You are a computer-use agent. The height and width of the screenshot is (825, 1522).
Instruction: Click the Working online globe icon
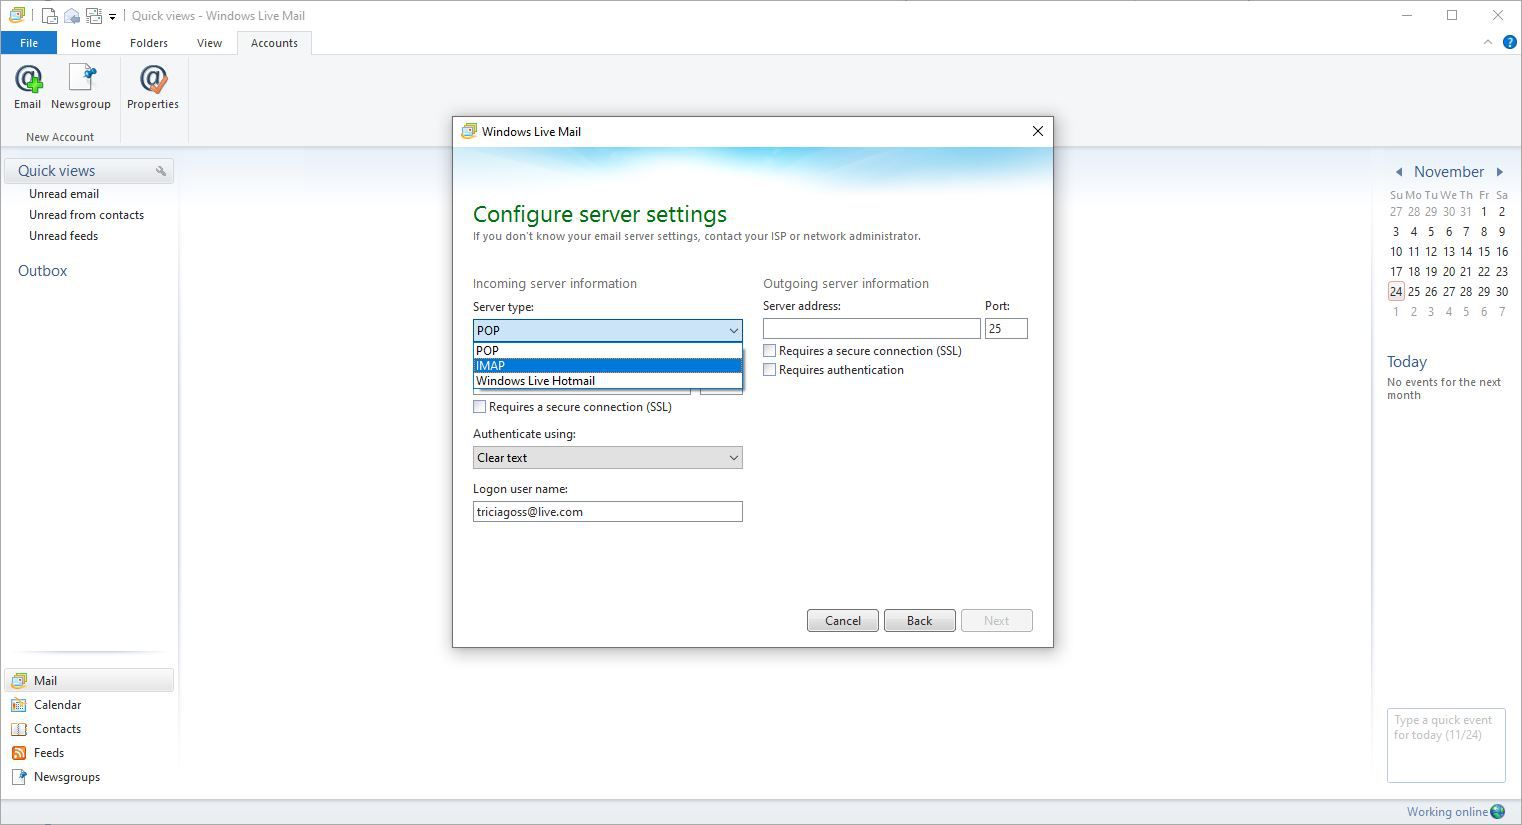(x=1498, y=811)
